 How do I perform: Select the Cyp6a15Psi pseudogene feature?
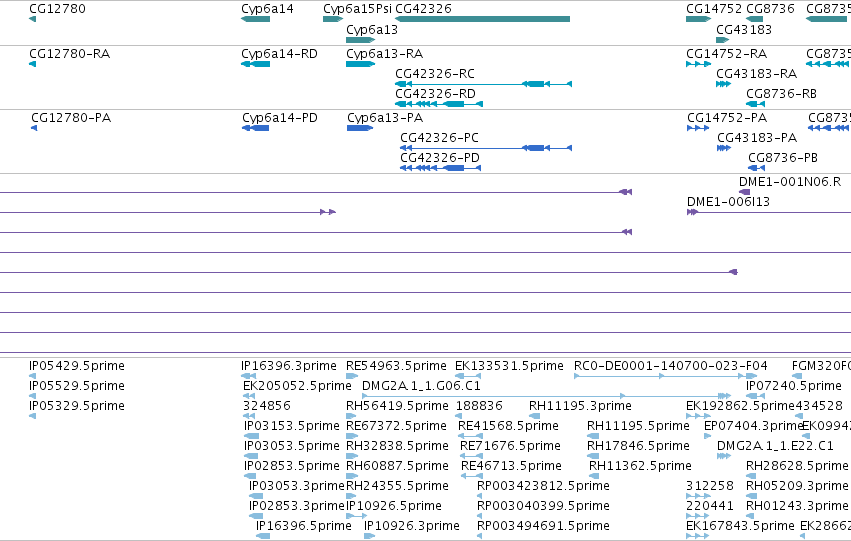pyautogui.click(x=333, y=19)
